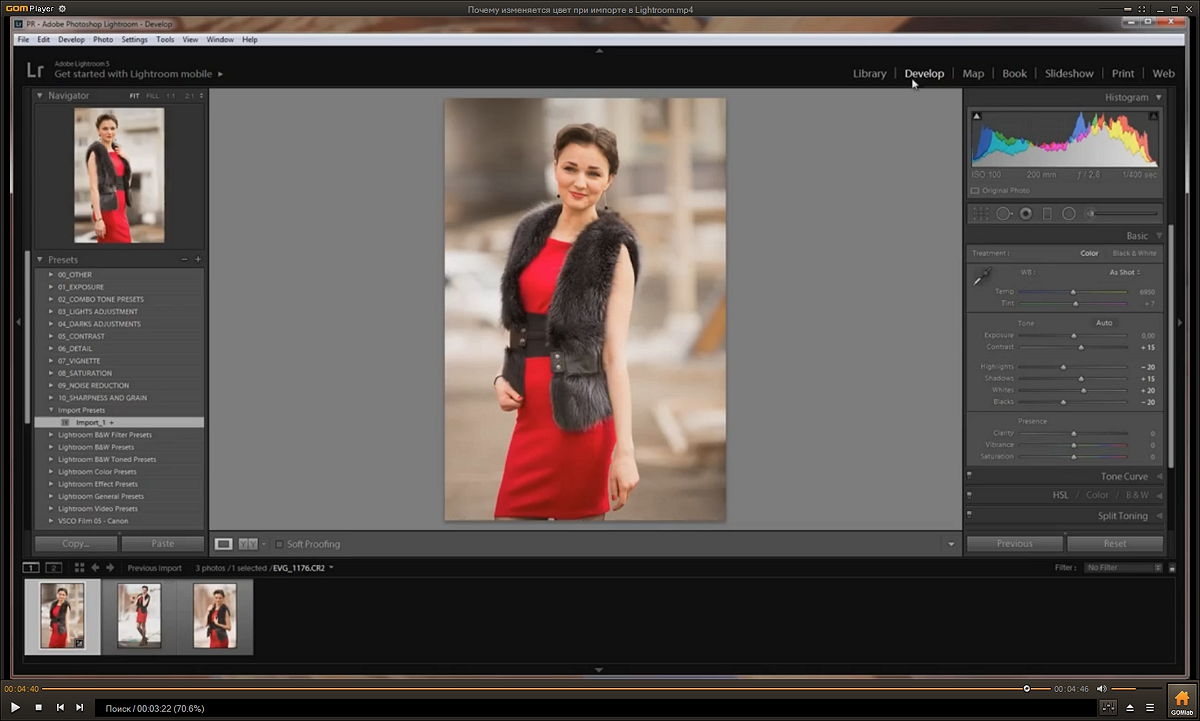Toggle the histogram shadow clipping triangle
Image resolution: width=1200 pixels, height=721 pixels.
977,117
